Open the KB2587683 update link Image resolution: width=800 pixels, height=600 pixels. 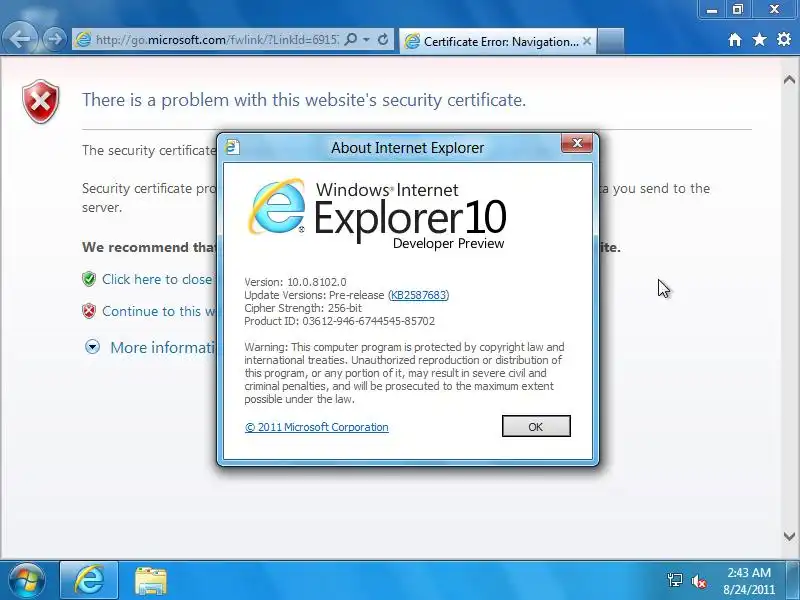click(418, 295)
